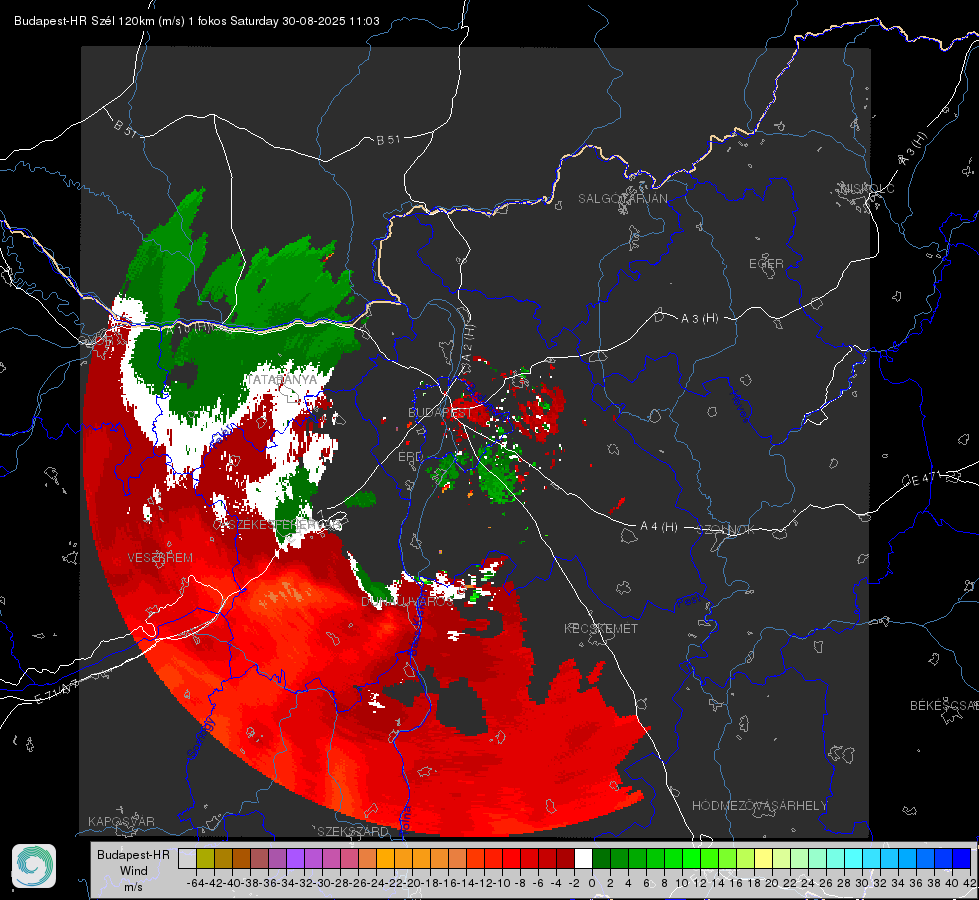
Task: Click the SALGÓTARJÁN city label
Action: coord(622,199)
